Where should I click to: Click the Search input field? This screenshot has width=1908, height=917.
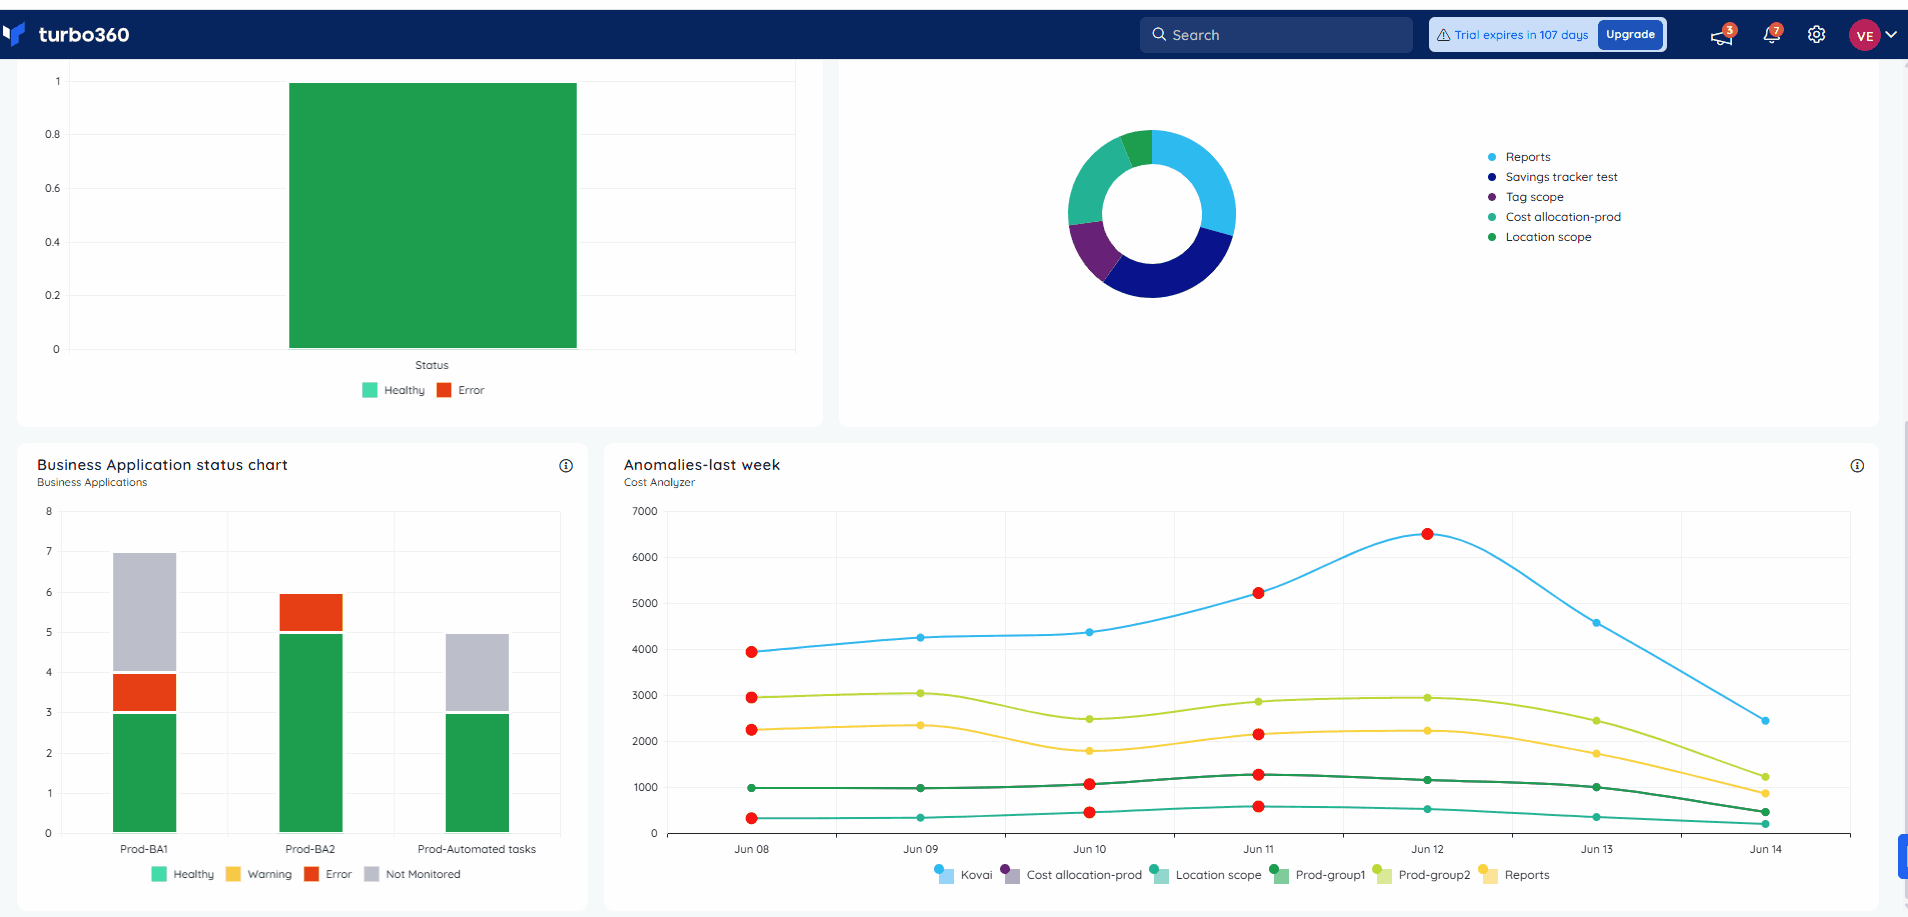click(1276, 35)
